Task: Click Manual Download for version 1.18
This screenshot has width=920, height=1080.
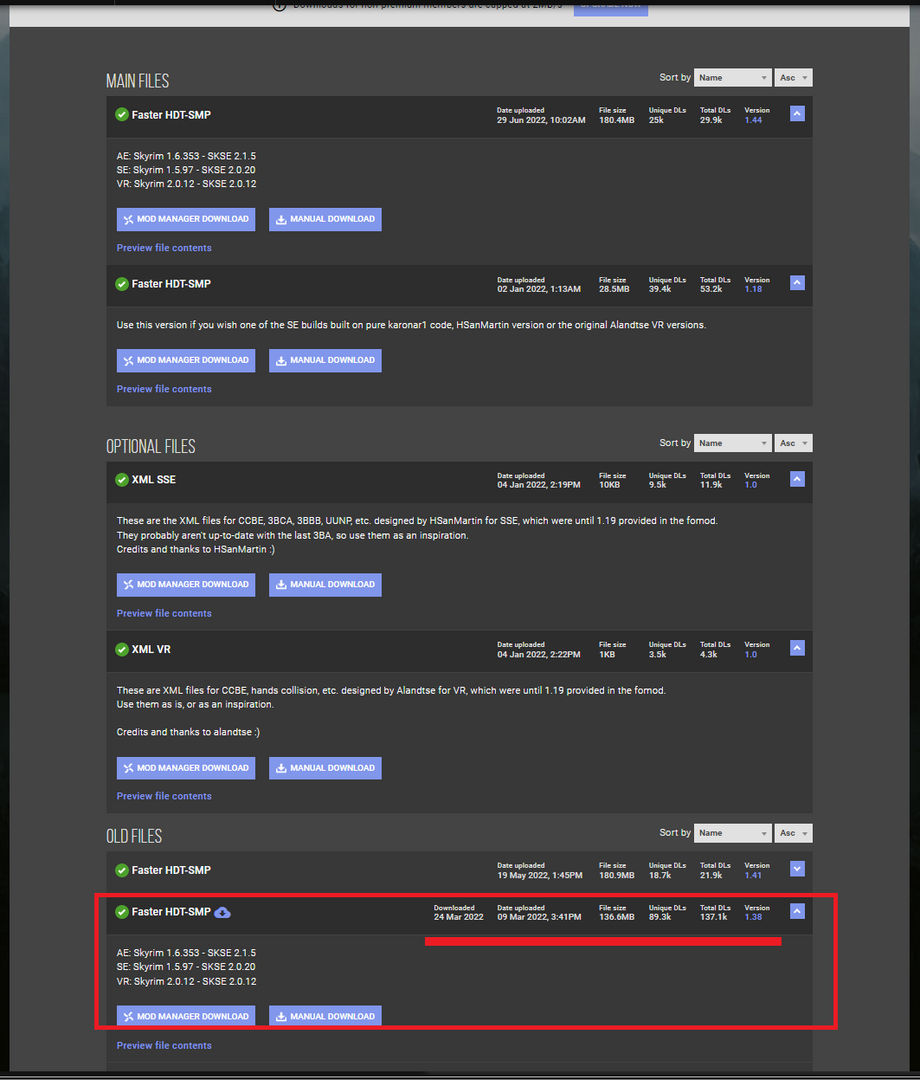Action: pyautogui.click(x=325, y=361)
